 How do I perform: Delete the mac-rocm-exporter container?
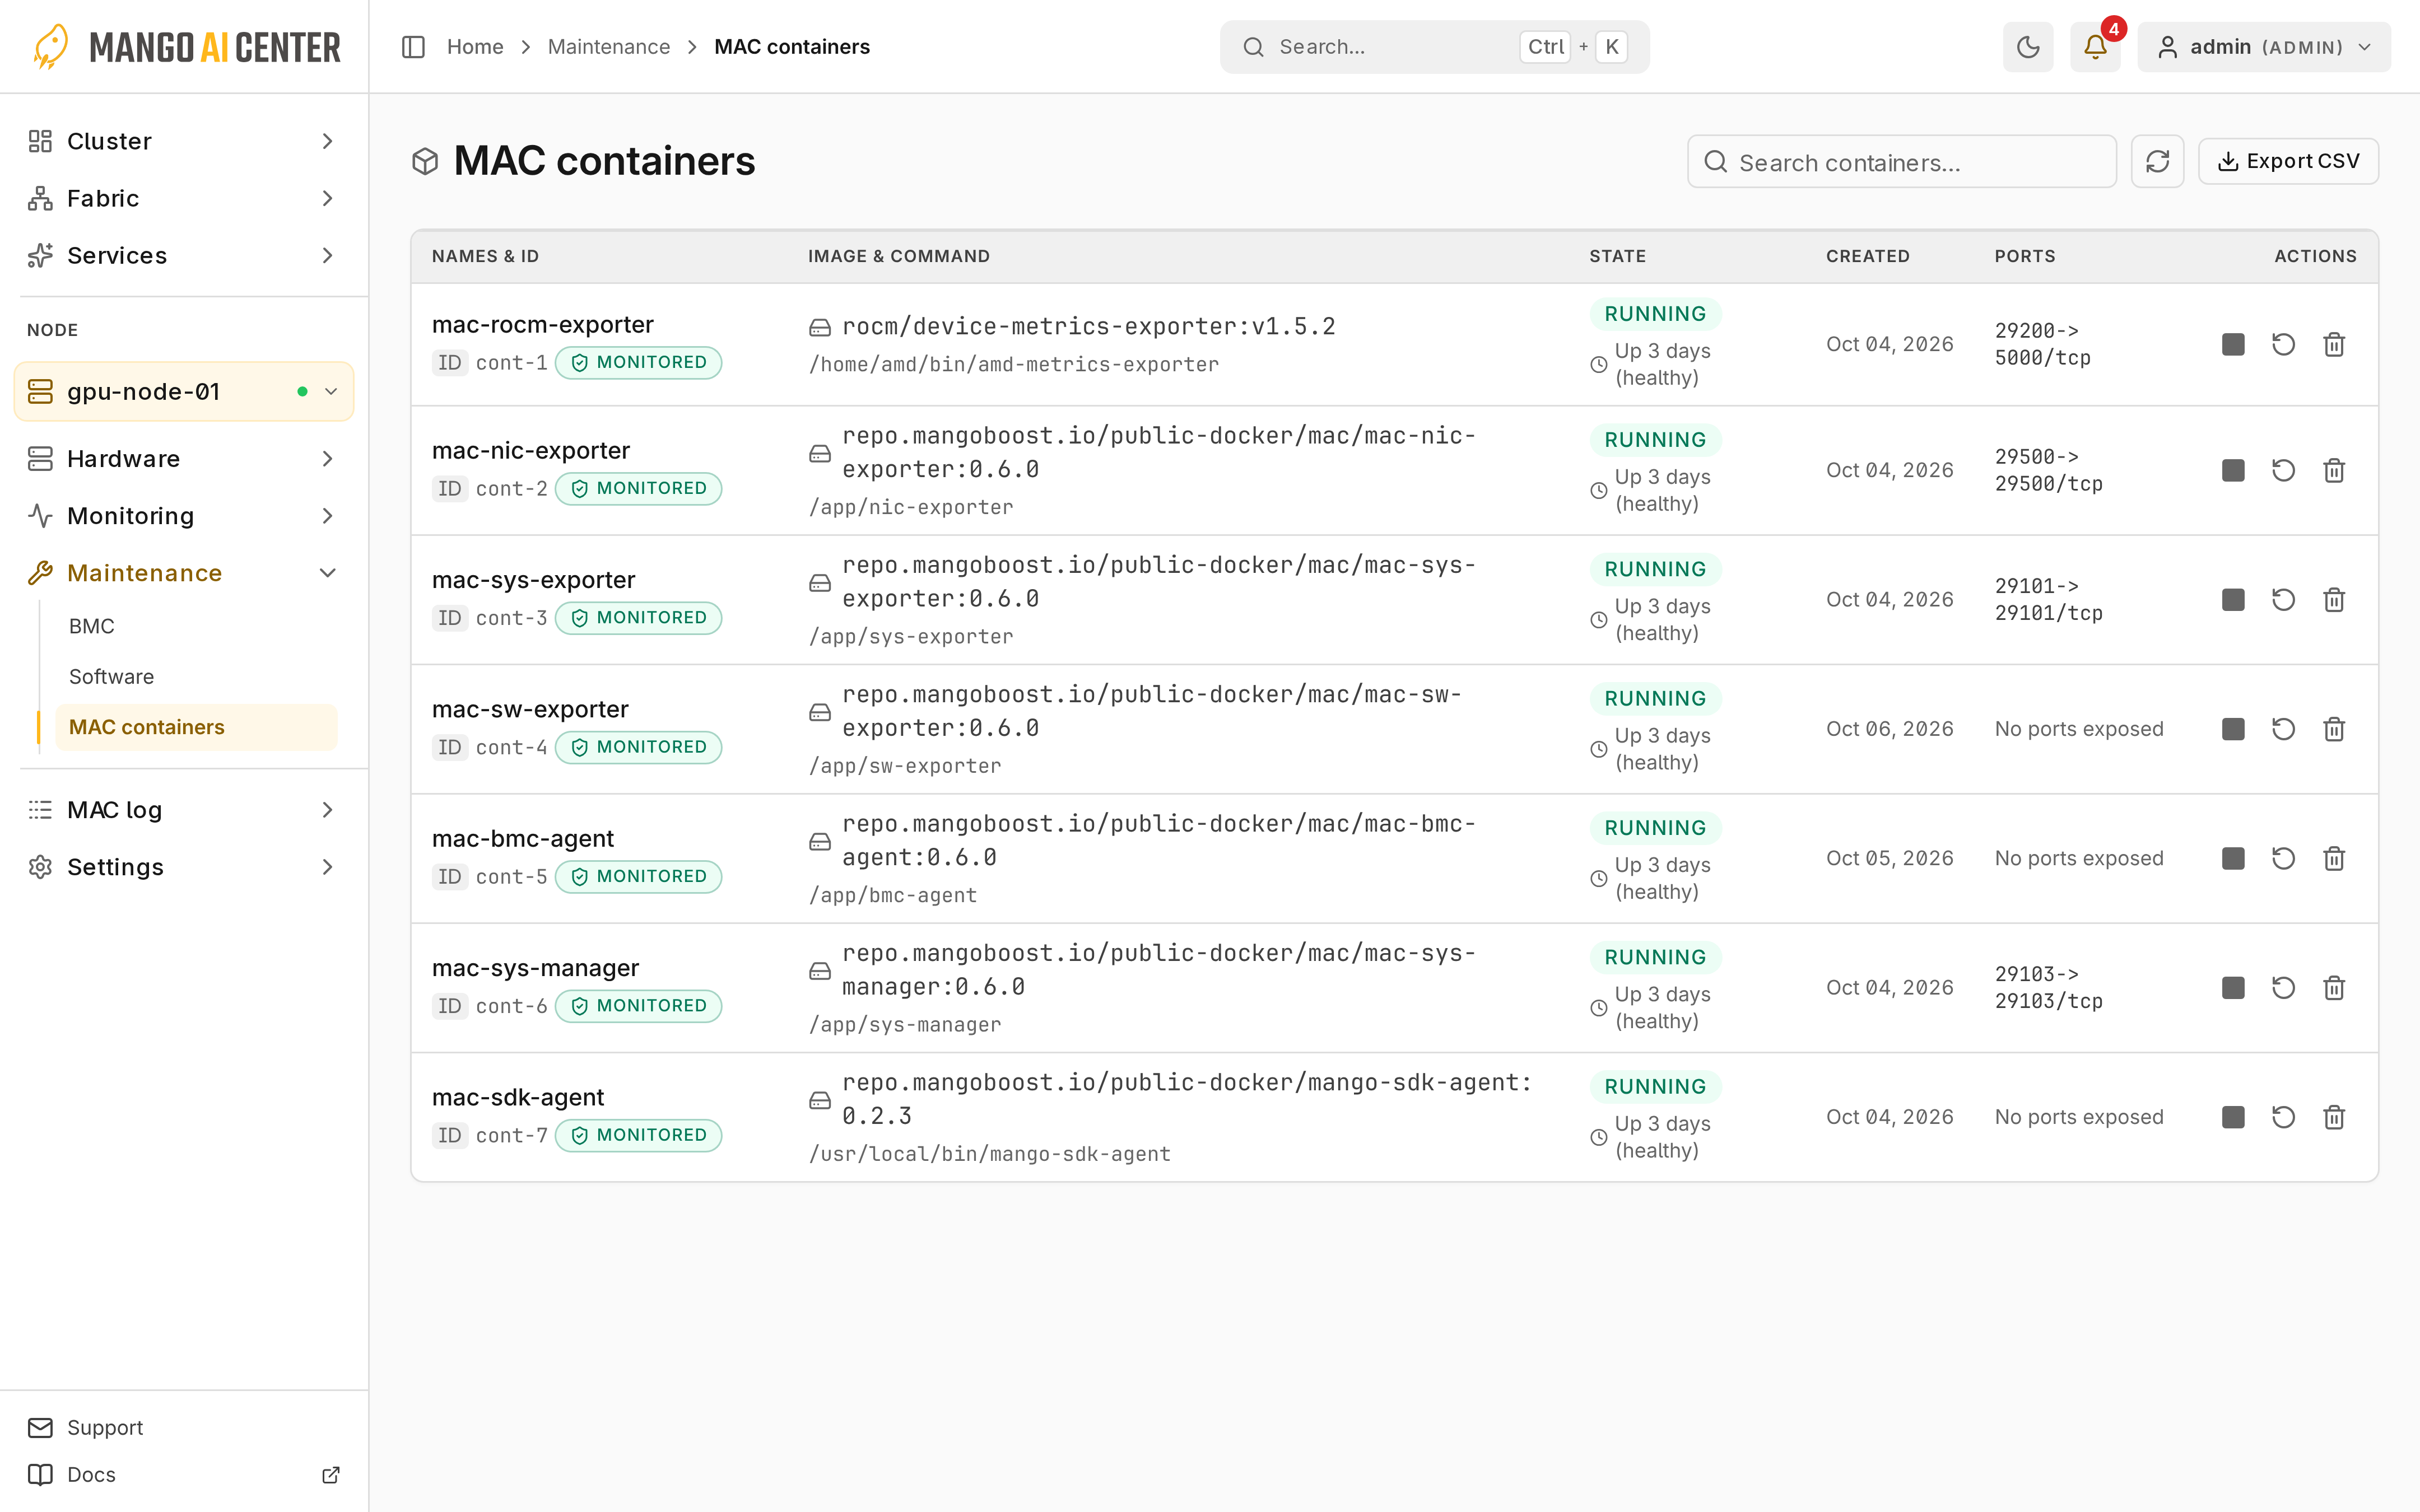click(x=2334, y=344)
